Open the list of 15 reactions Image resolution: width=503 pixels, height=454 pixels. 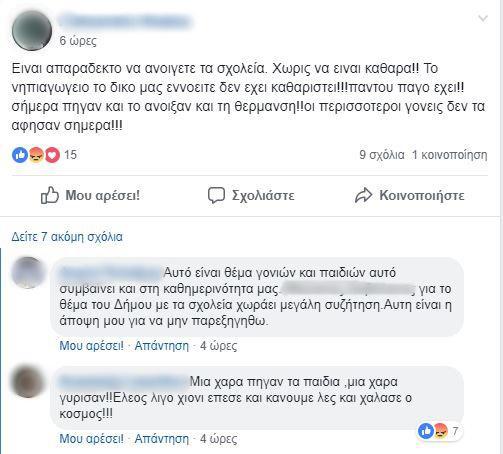pyautogui.click(x=70, y=155)
